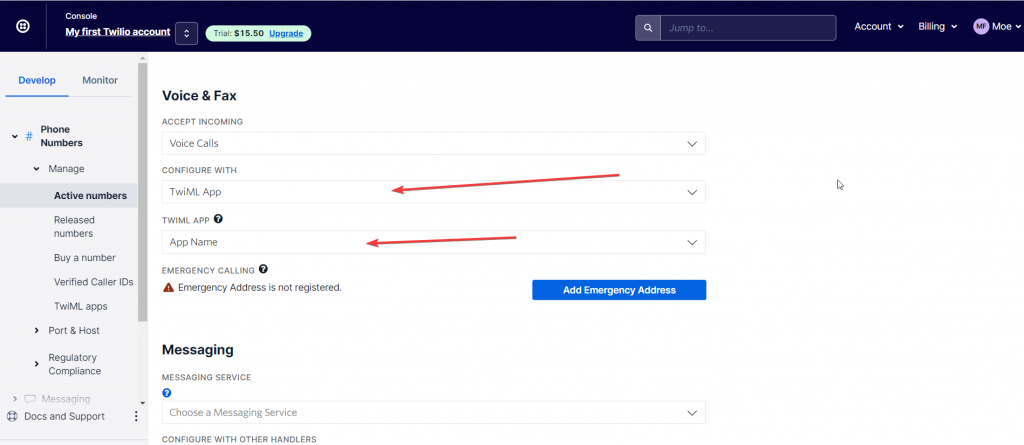Click the Docs and Support lifebuoy icon
The image size is (1024, 445).
13,416
